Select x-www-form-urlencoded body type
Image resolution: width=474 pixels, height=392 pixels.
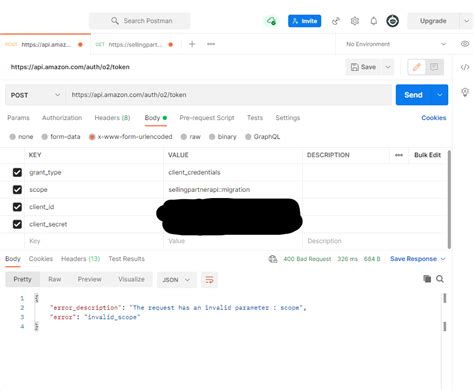point(92,137)
